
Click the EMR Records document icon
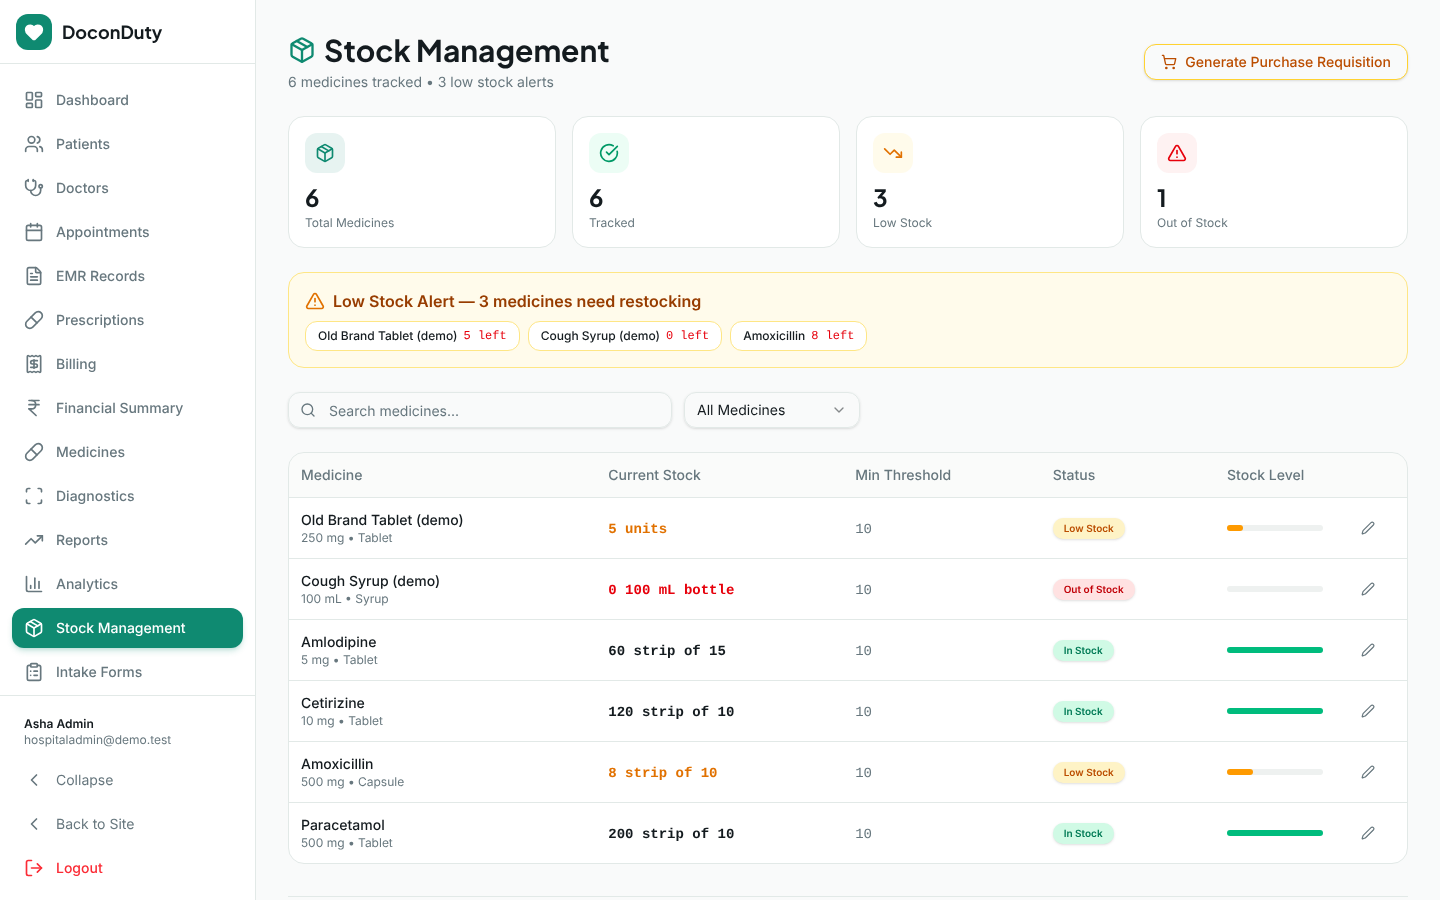point(34,276)
